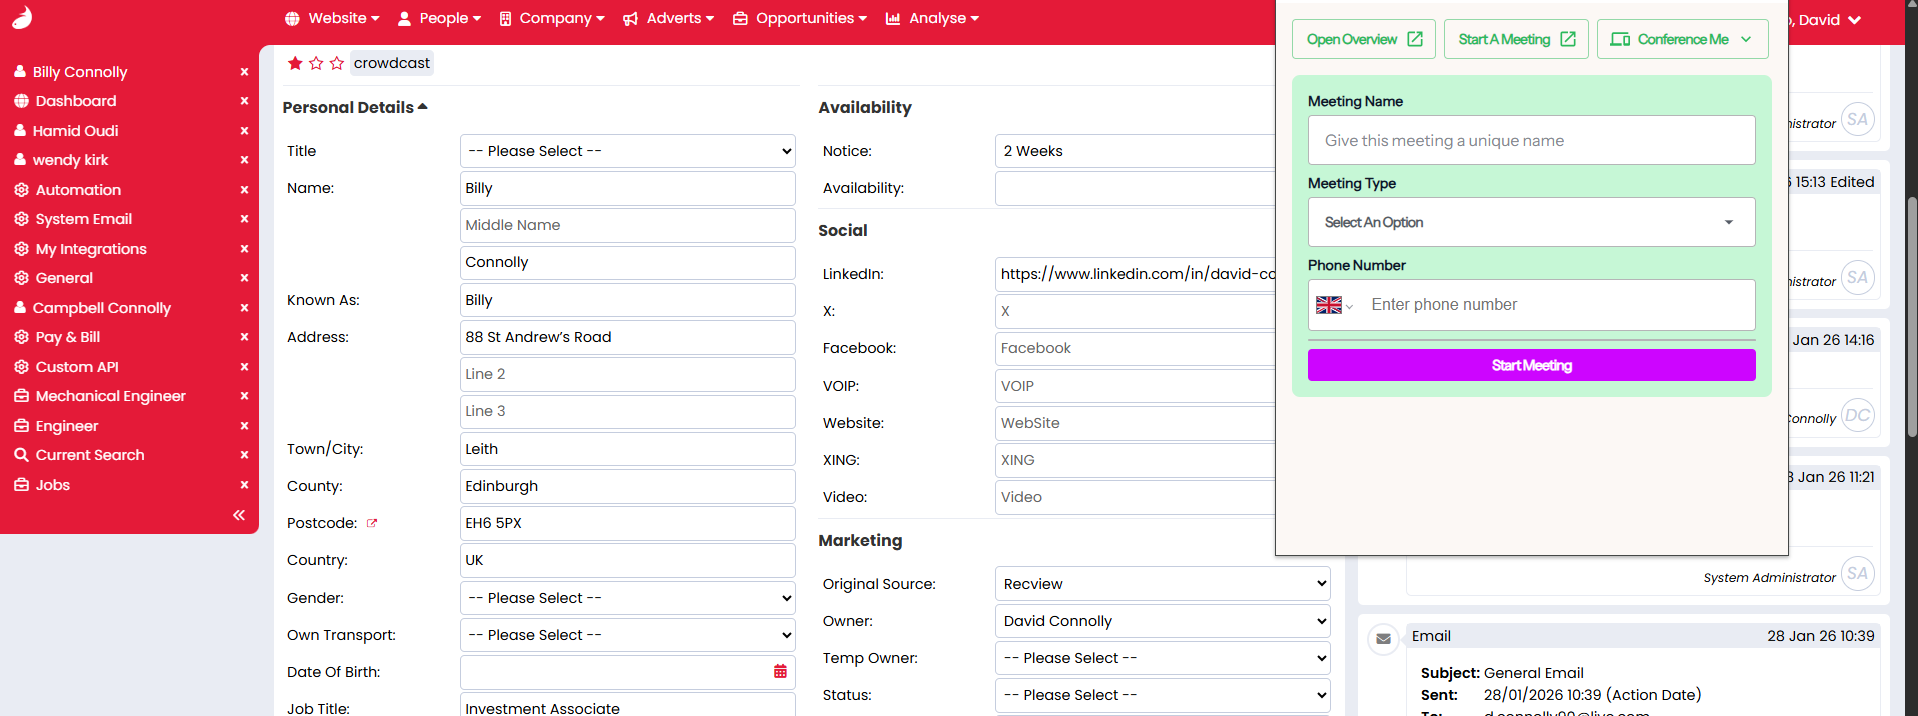Image resolution: width=1918 pixels, height=716 pixels.
Task: Click the page vertical scrollbar
Action: tap(1911, 320)
